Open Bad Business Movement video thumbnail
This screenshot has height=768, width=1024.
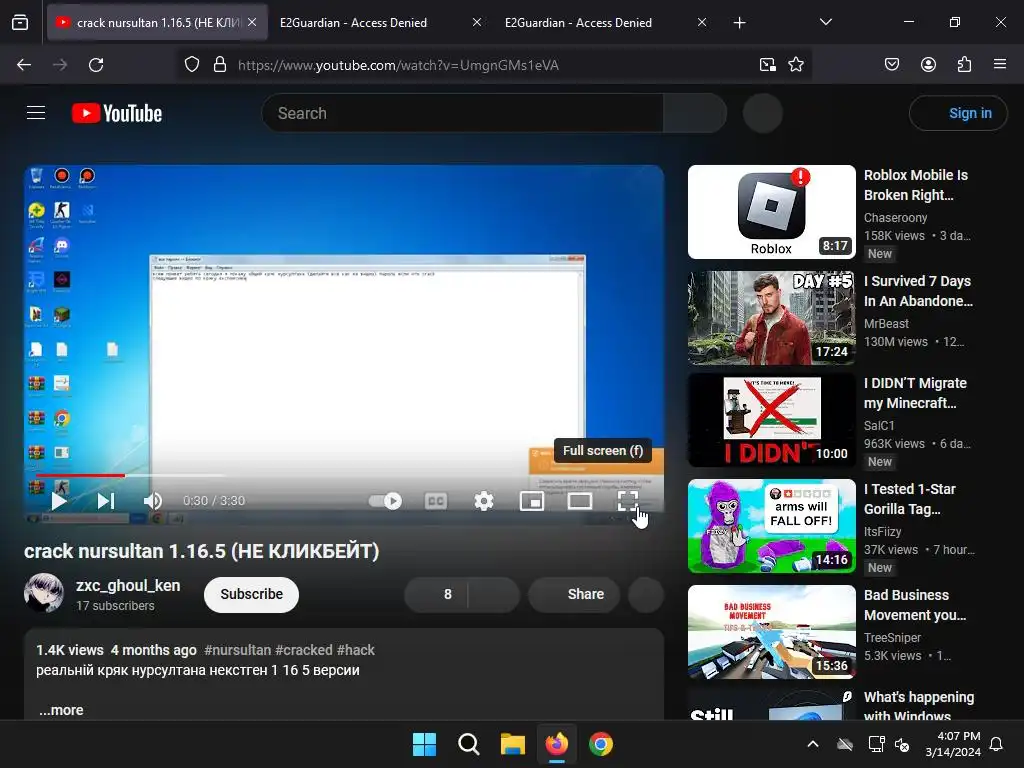[771, 632]
